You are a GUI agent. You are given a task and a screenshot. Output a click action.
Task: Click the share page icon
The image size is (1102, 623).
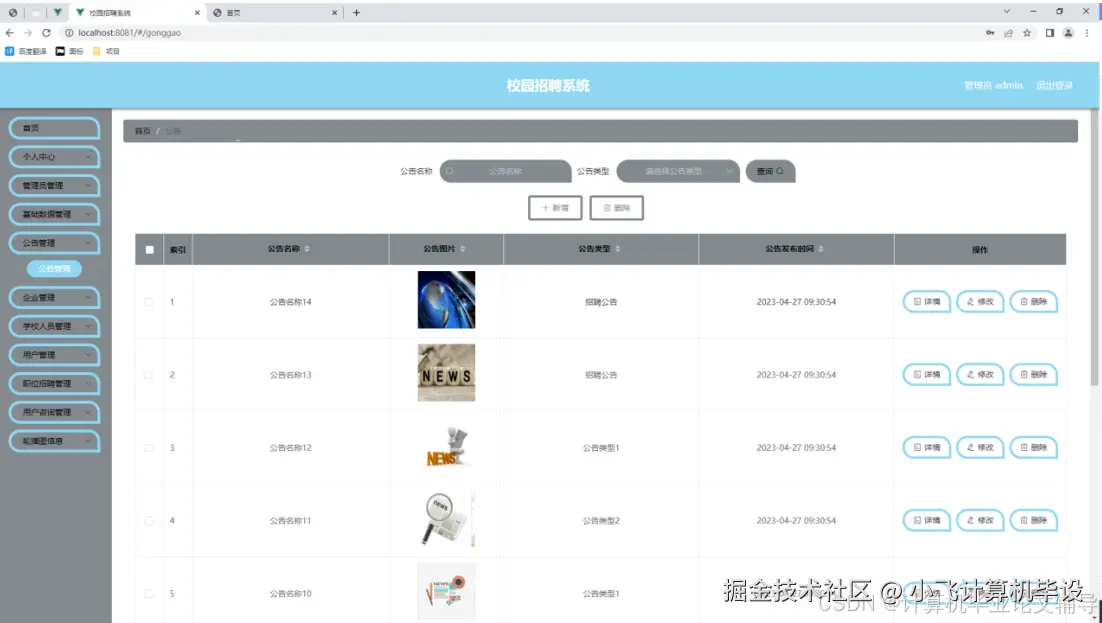tap(1009, 33)
